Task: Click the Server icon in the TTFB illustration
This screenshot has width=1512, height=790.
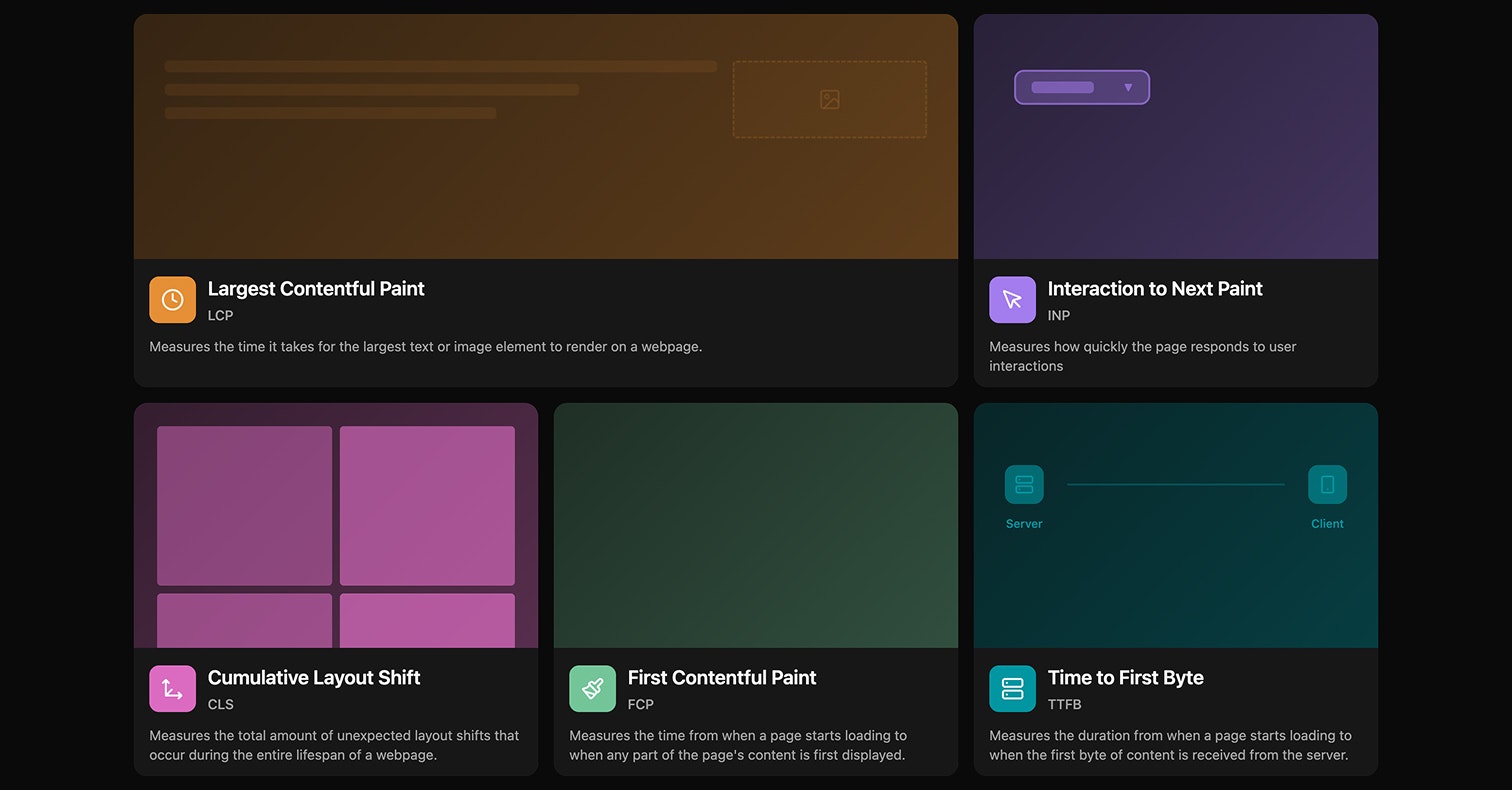Action: pyautogui.click(x=1023, y=484)
